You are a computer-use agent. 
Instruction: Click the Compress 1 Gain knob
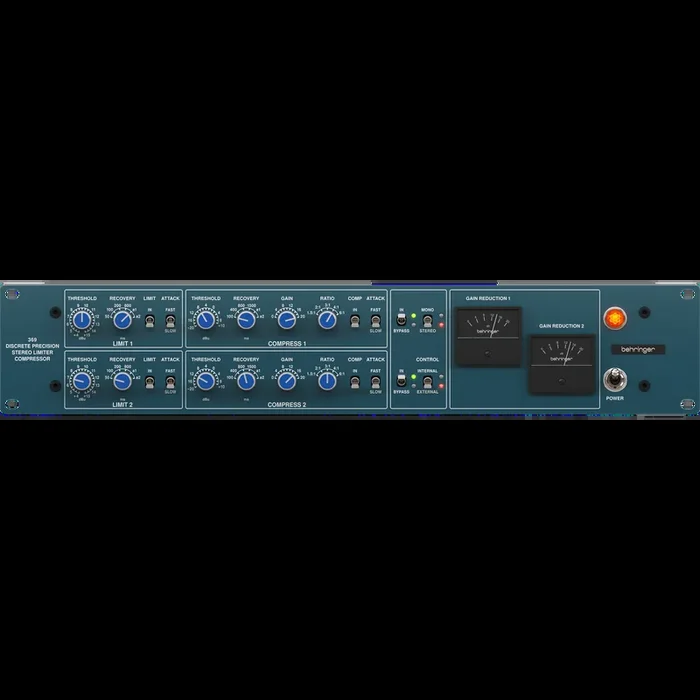point(287,320)
